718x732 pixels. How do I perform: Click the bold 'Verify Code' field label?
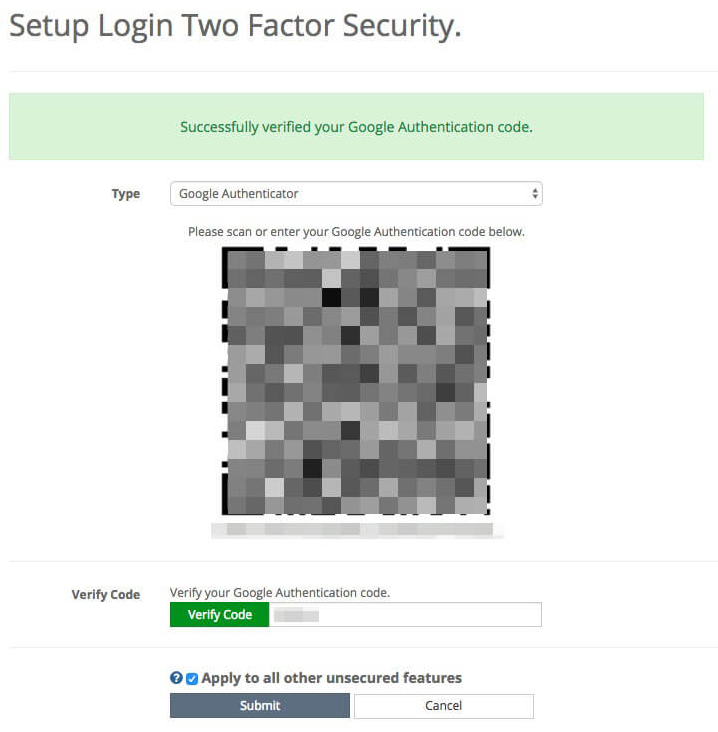106,595
